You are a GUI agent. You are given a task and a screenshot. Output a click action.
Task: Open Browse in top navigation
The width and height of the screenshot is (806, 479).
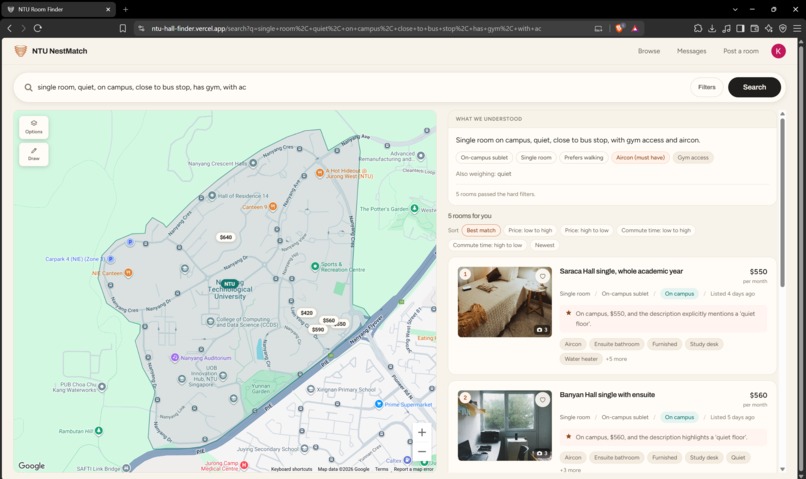pyautogui.click(x=649, y=51)
